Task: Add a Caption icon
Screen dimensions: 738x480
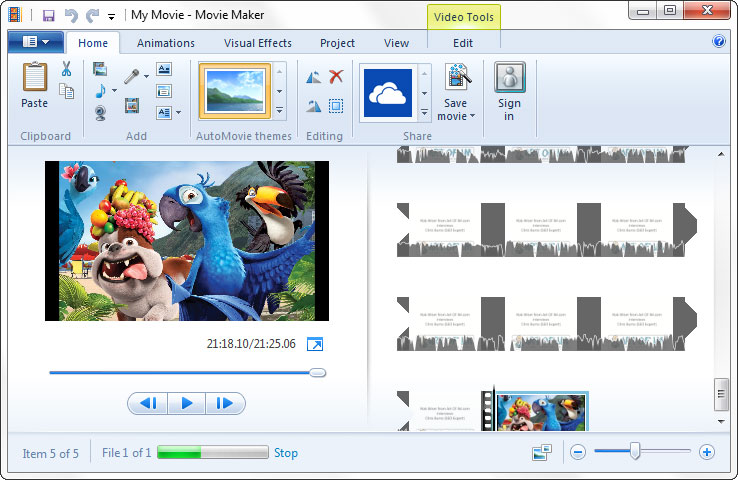Action: pos(164,91)
